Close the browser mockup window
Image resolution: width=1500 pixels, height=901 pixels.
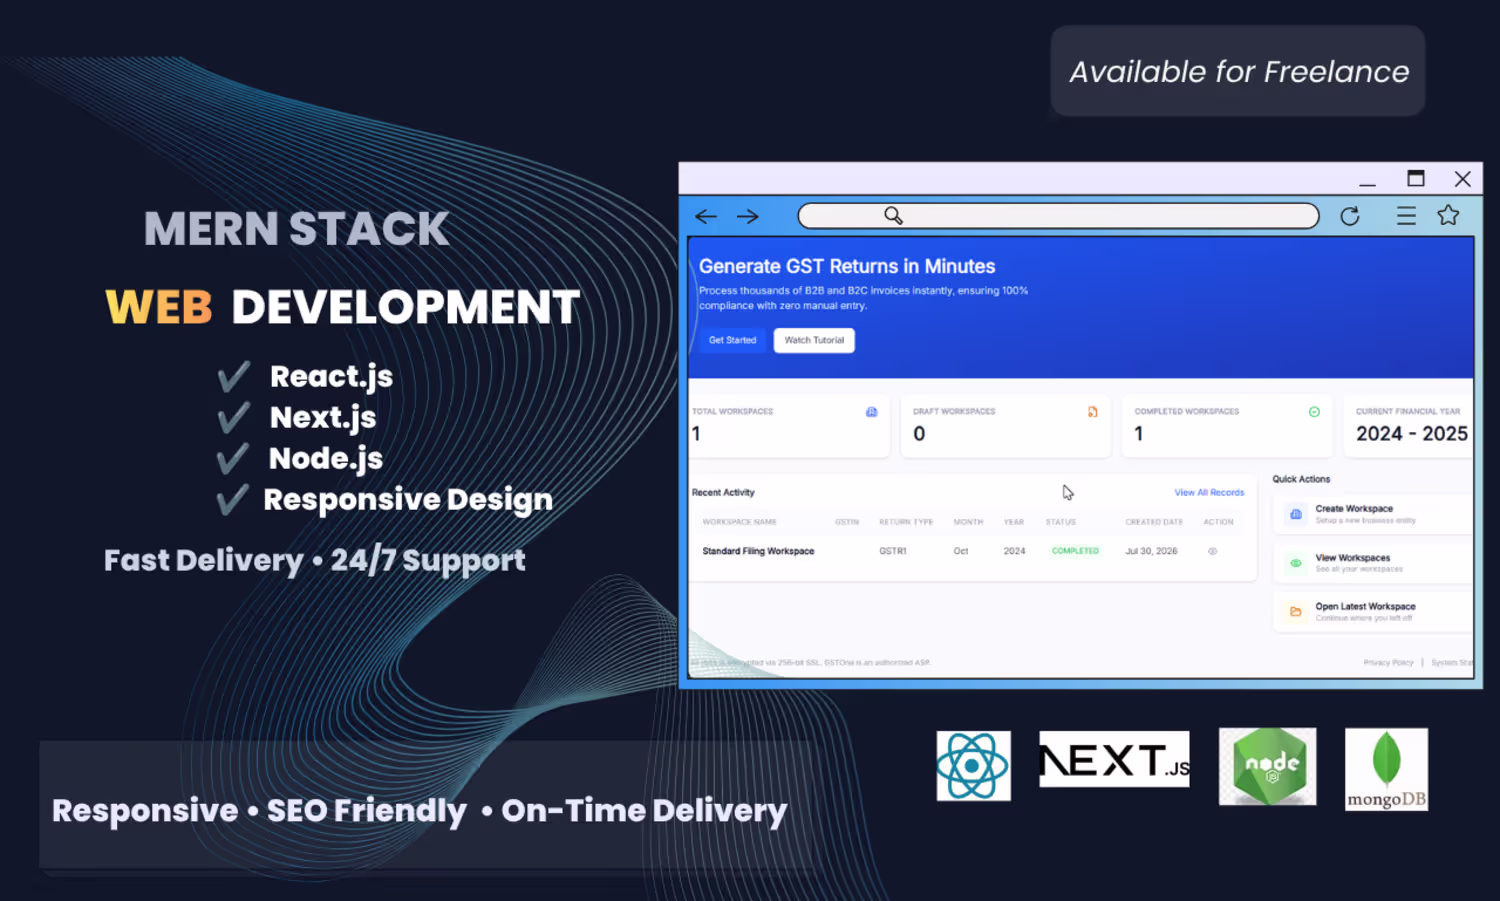1463,179
